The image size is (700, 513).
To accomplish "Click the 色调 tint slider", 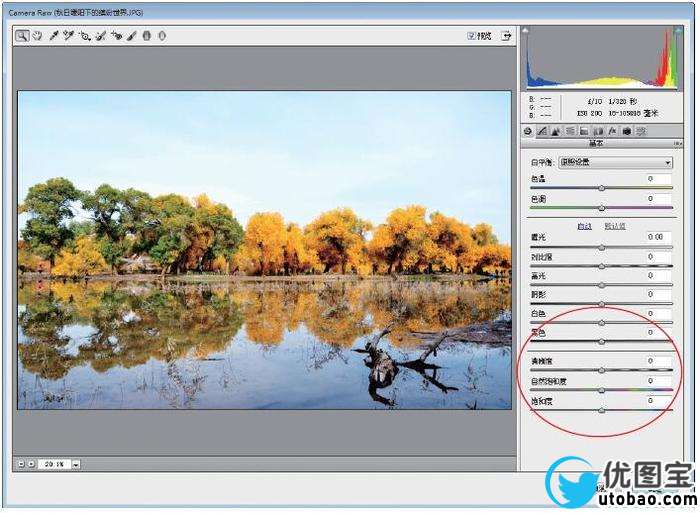I will click(601, 208).
